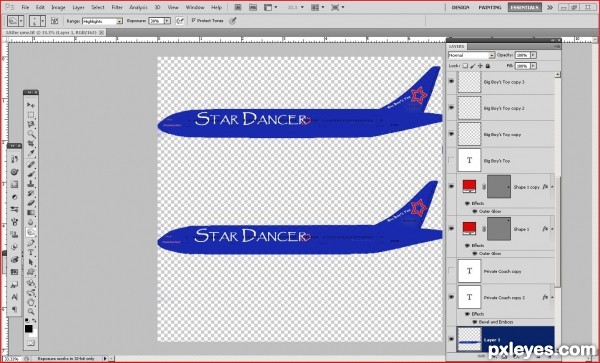Hide Big Boy's Toy copy 3 layer
Screen dimensions: 600x363
[452, 81]
